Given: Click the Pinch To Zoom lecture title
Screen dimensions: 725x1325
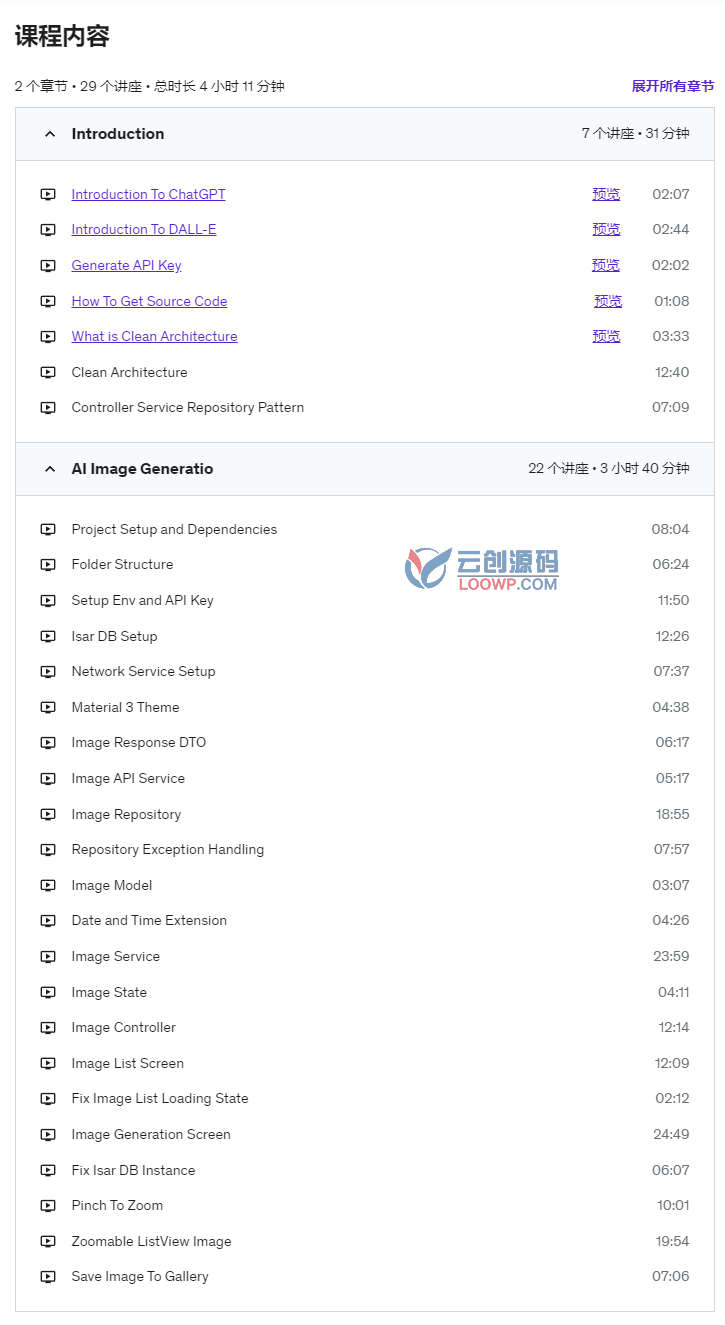Looking at the screenshot, I should click(x=117, y=1205).
